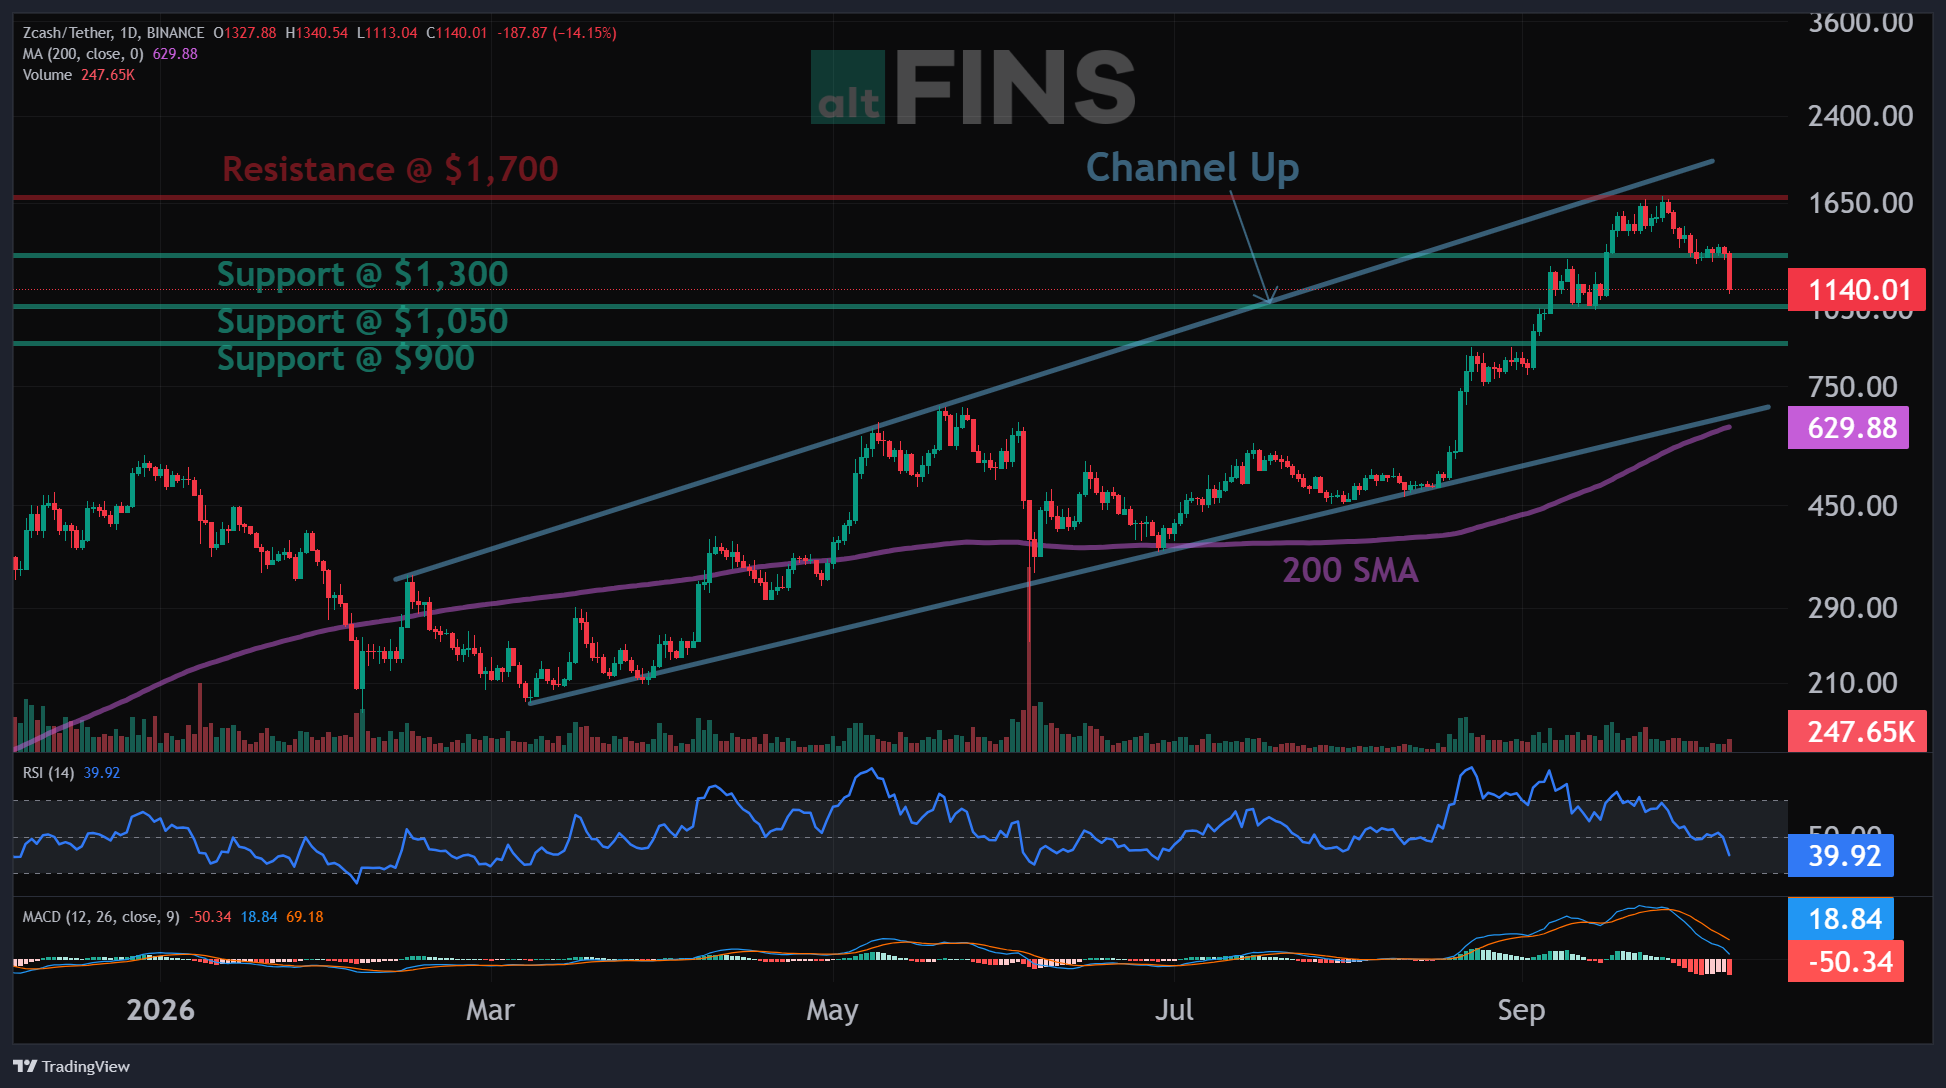
Task: Click the MACD value label 18.84
Action: [x=1840, y=919]
